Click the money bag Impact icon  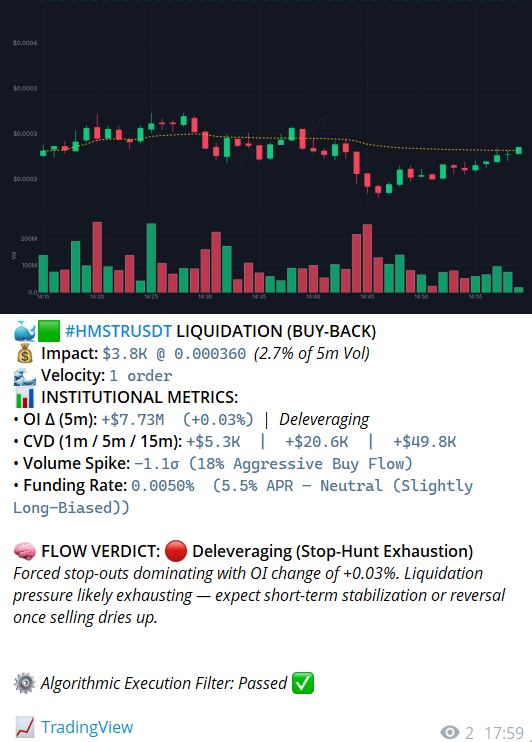25,353
